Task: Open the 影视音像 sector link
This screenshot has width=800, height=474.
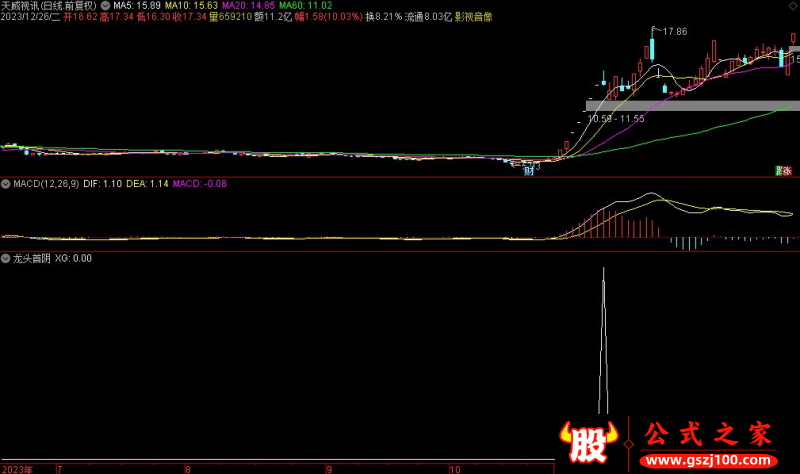Action: [x=473, y=17]
